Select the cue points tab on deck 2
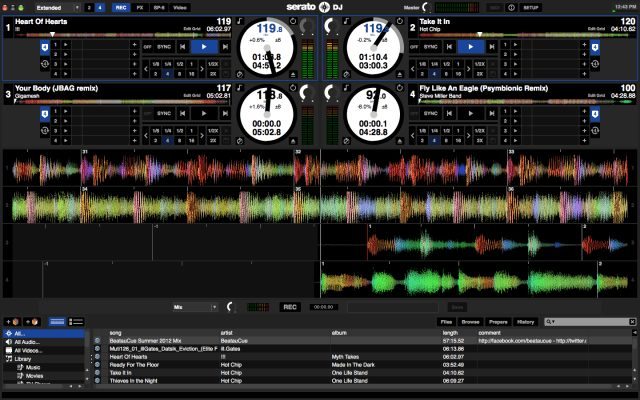Screen dimensions: 640x400 (x=595, y=48)
